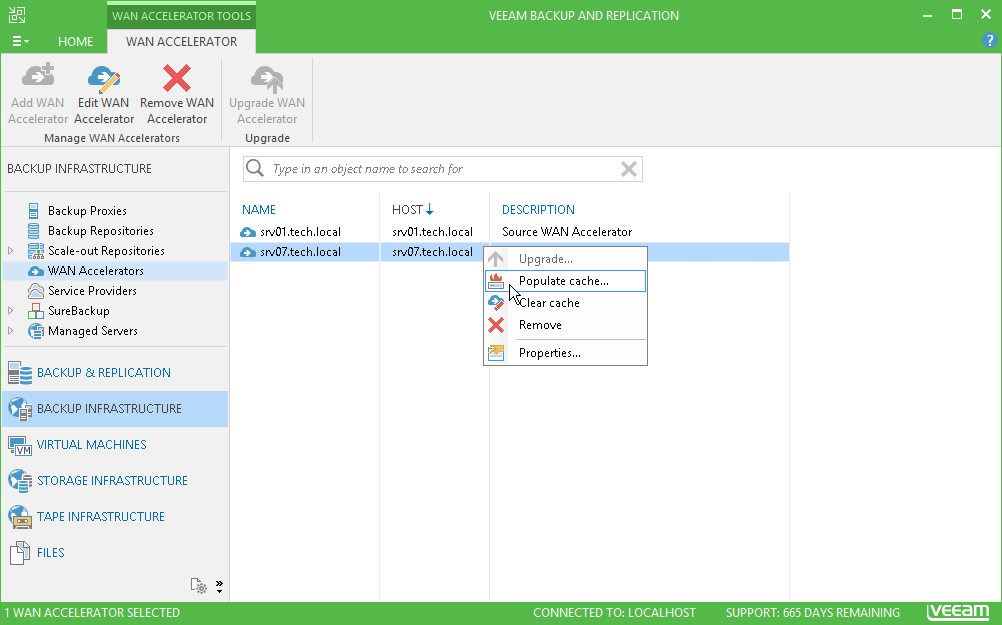
Task: Click in the object name search field
Action: coord(442,169)
